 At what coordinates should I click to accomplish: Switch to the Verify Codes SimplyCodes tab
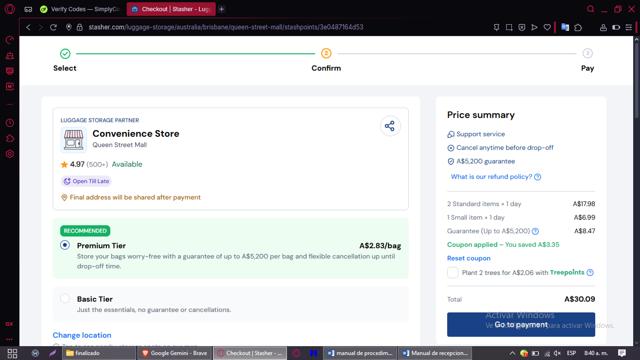tap(80, 9)
